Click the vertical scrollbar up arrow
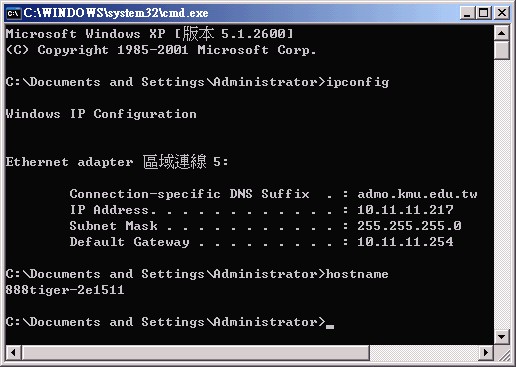 tap(502, 33)
